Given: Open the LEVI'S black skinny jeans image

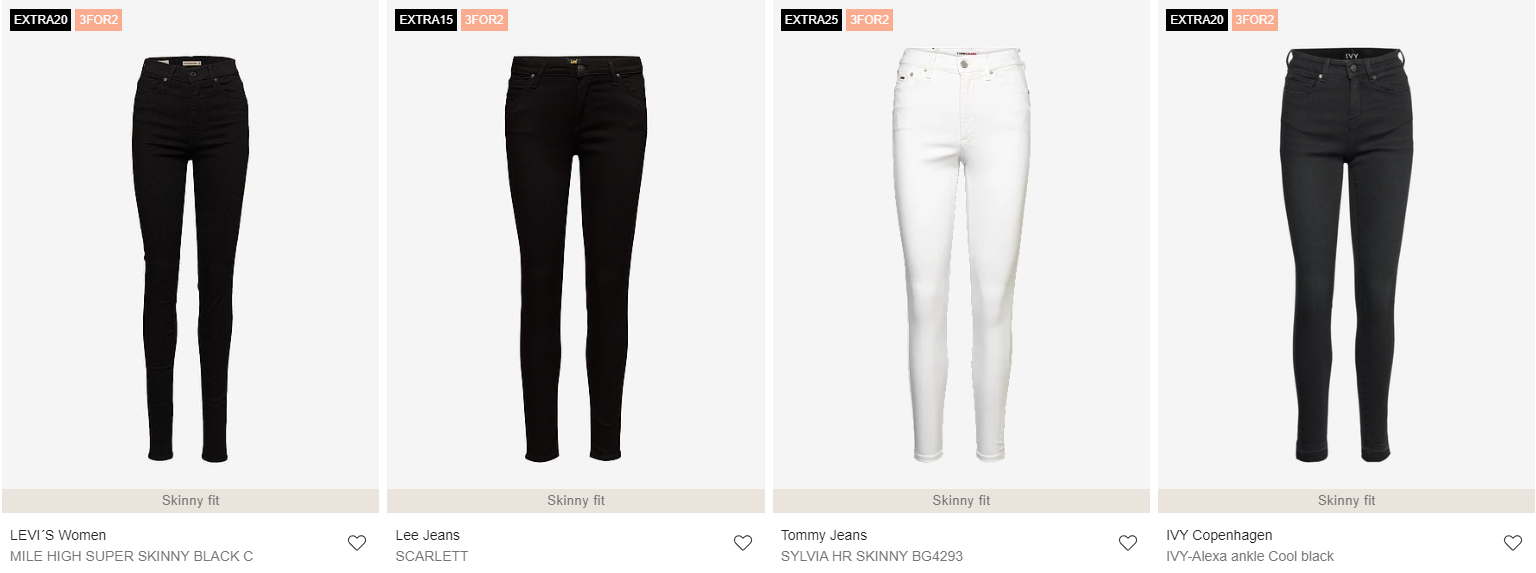Looking at the screenshot, I should coord(190,260).
